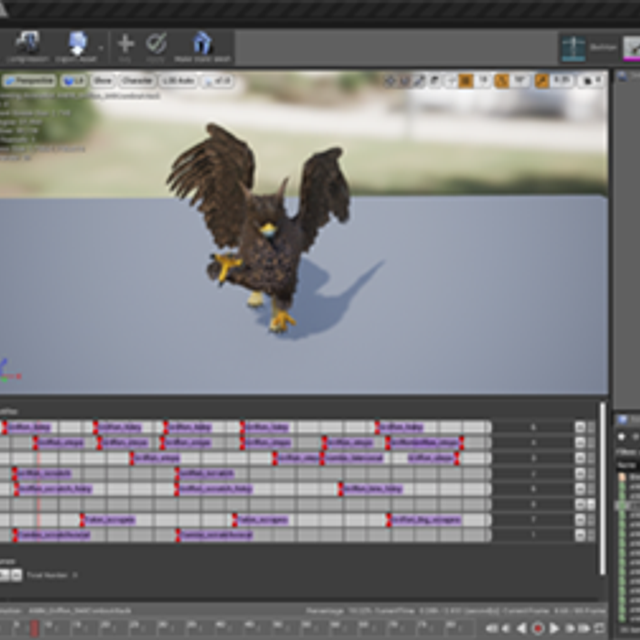Click the Compression toolbar button
The image size is (640, 640).
tap(27, 45)
